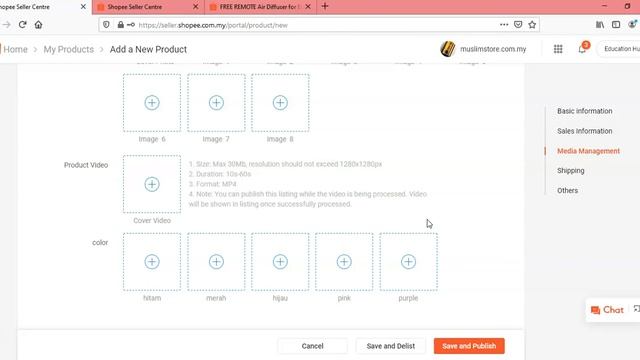Upload Cover Video with plus icon
Screen dimensions: 640x360
152,184
